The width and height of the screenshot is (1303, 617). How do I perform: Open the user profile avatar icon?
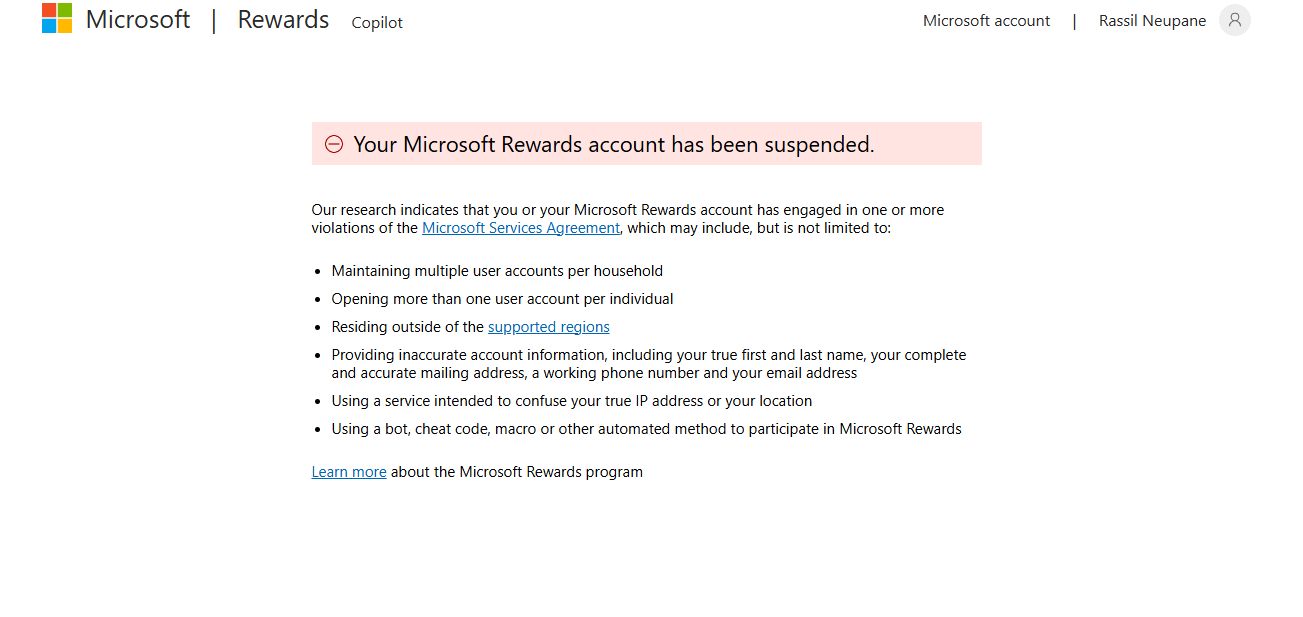(1234, 20)
